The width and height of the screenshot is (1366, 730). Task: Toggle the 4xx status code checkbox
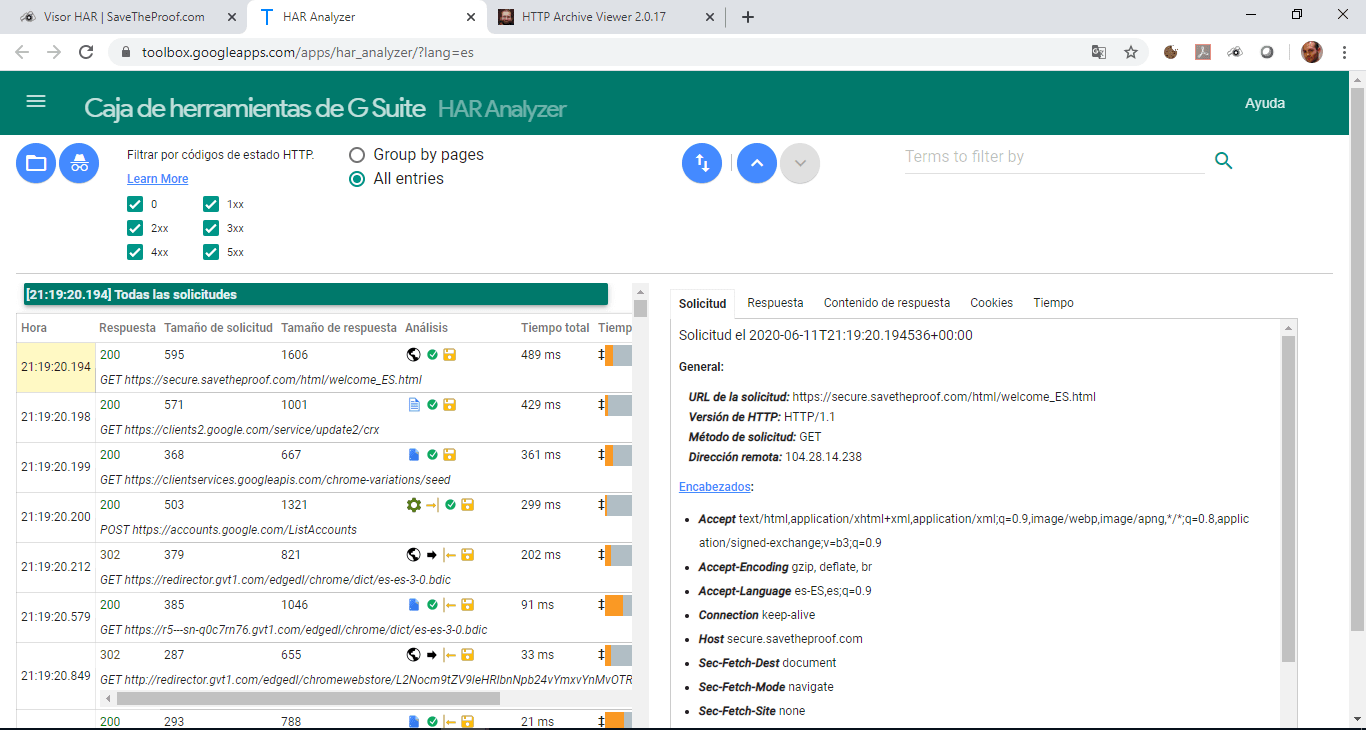(x=135, y=252)
